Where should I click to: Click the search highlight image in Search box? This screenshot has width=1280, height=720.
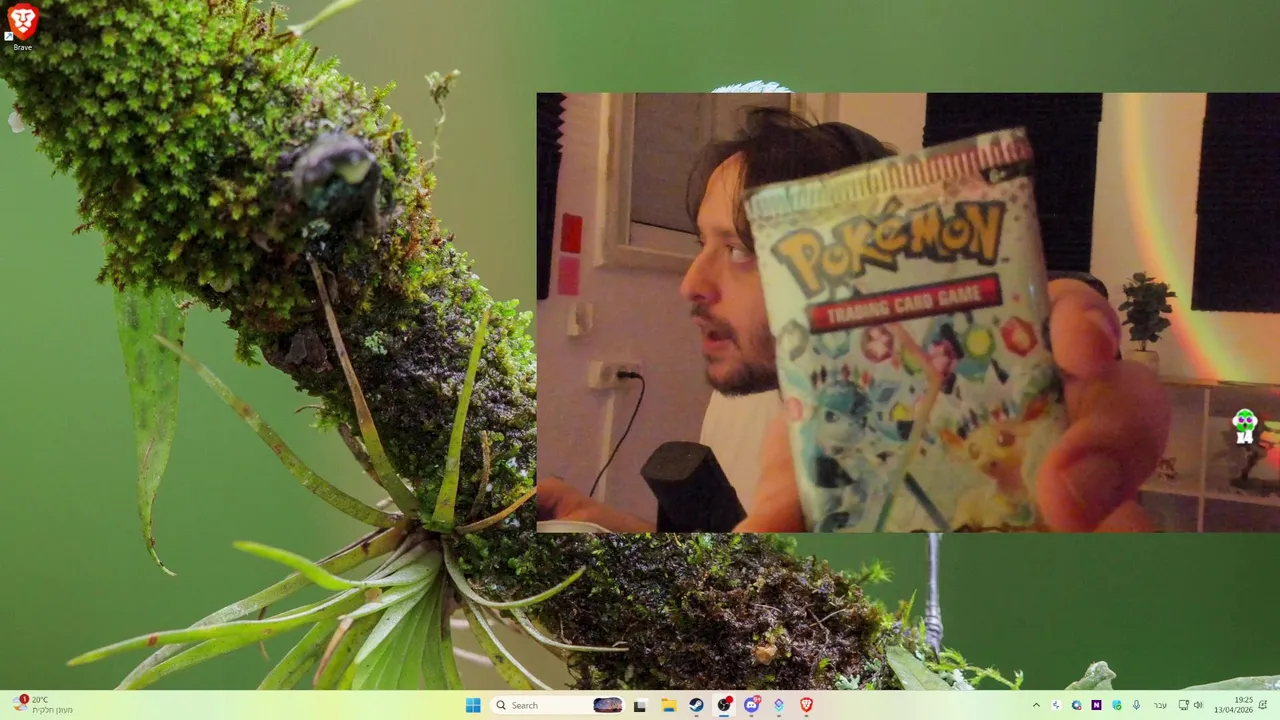coord(608,705)
